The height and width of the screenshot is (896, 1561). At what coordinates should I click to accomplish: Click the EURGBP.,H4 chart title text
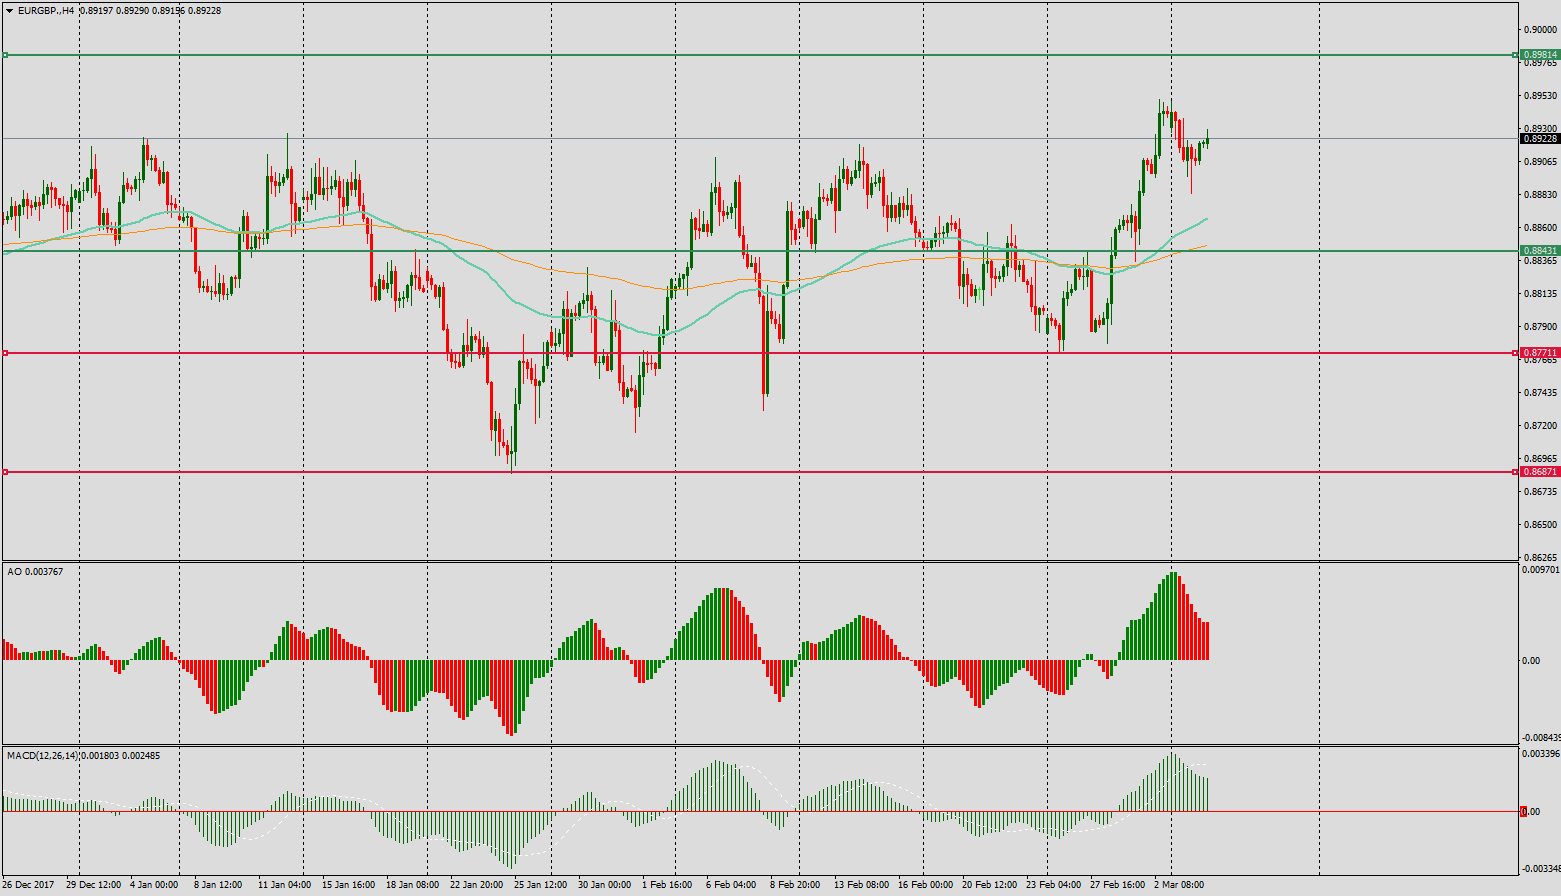point(46,11)
